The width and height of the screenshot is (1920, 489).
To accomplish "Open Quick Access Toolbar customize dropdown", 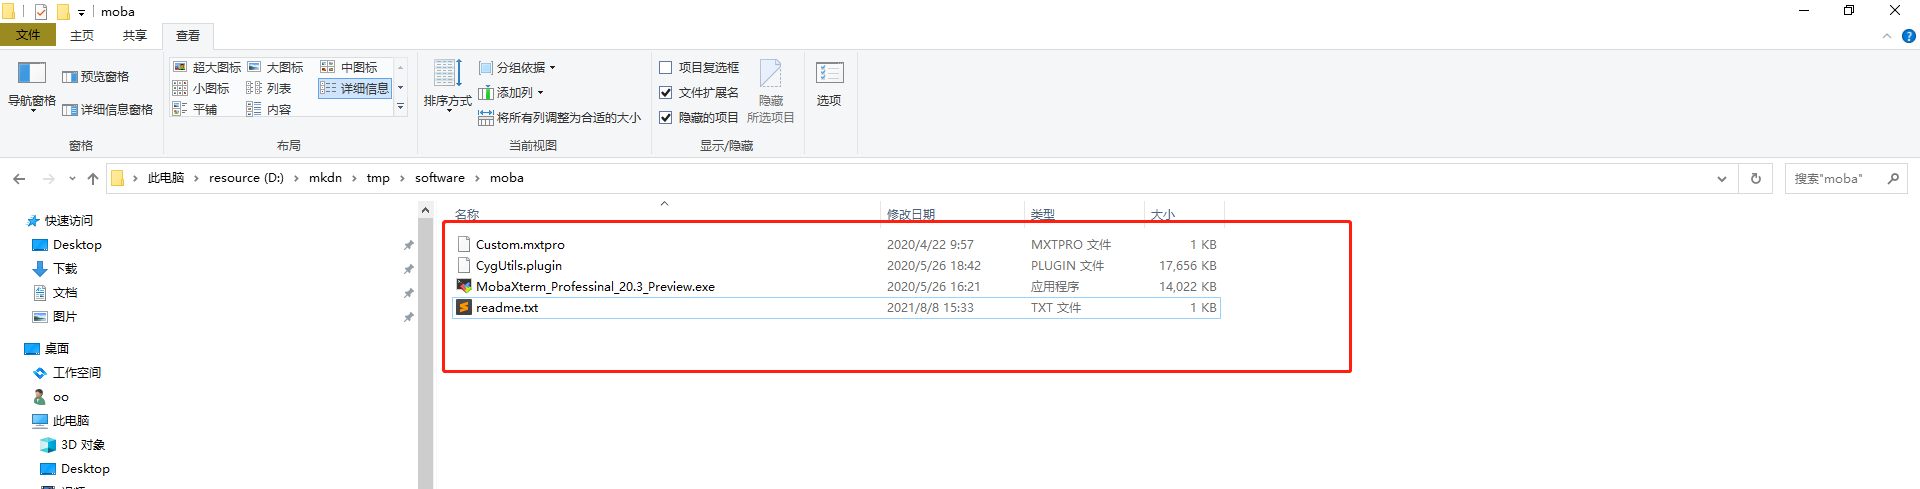I will coord(81,12).
